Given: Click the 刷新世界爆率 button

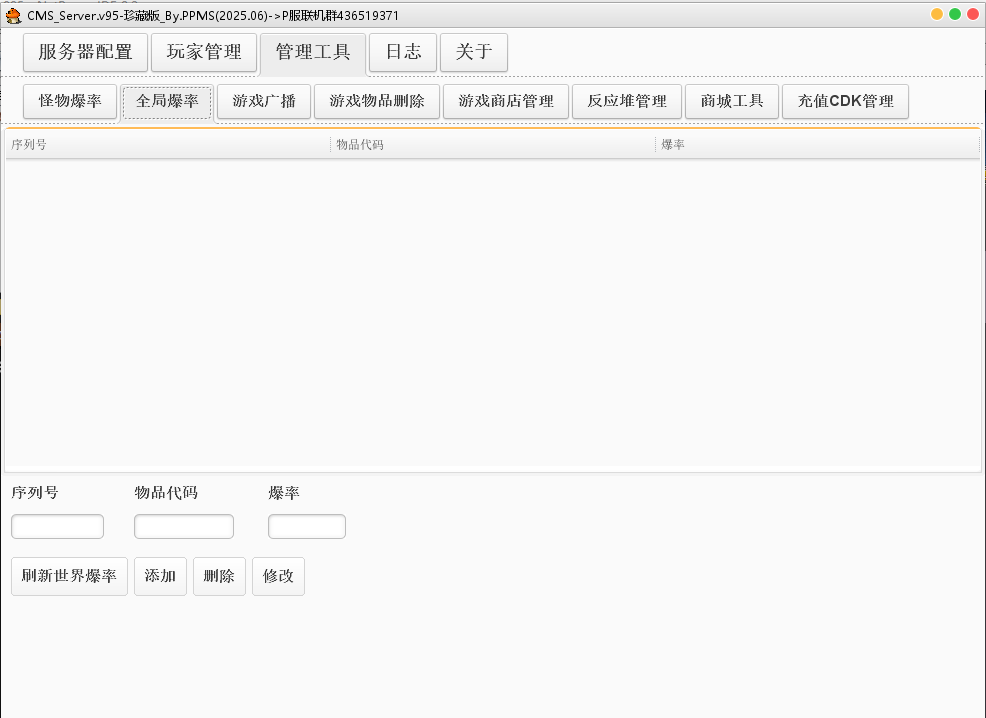Looking at the screenshot, I should point(69,576).
